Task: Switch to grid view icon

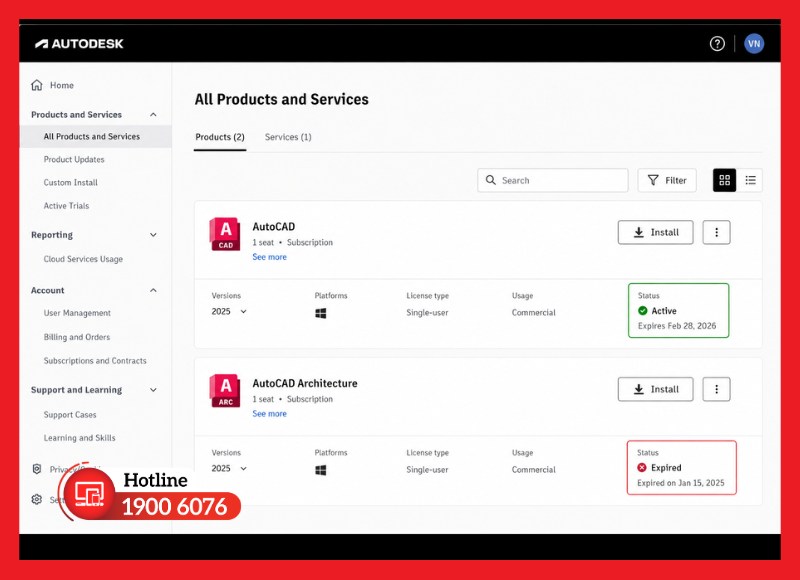Action: pos(724,180)
